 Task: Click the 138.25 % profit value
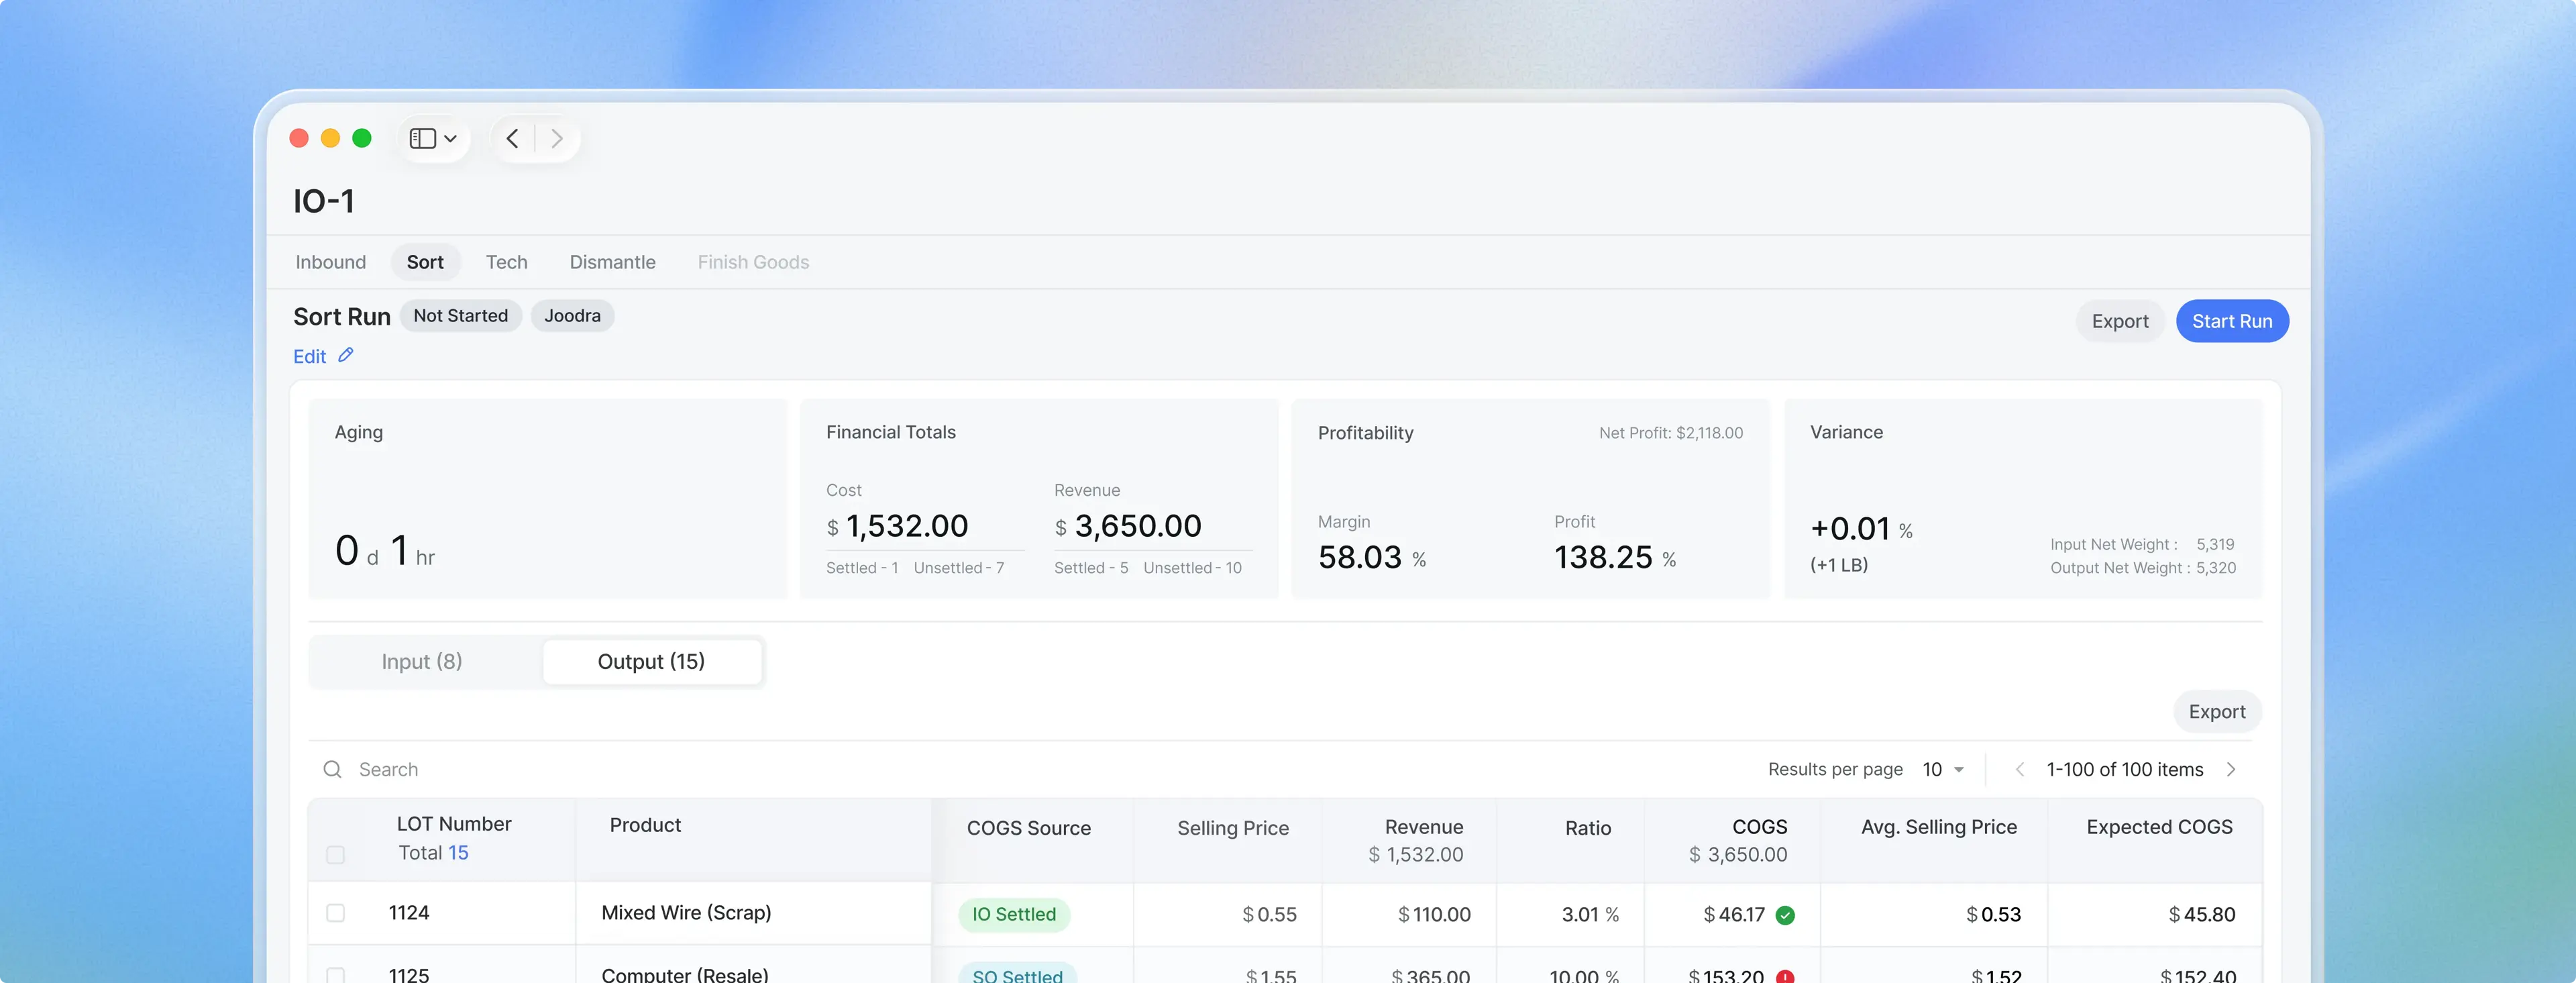point(1615,557)
